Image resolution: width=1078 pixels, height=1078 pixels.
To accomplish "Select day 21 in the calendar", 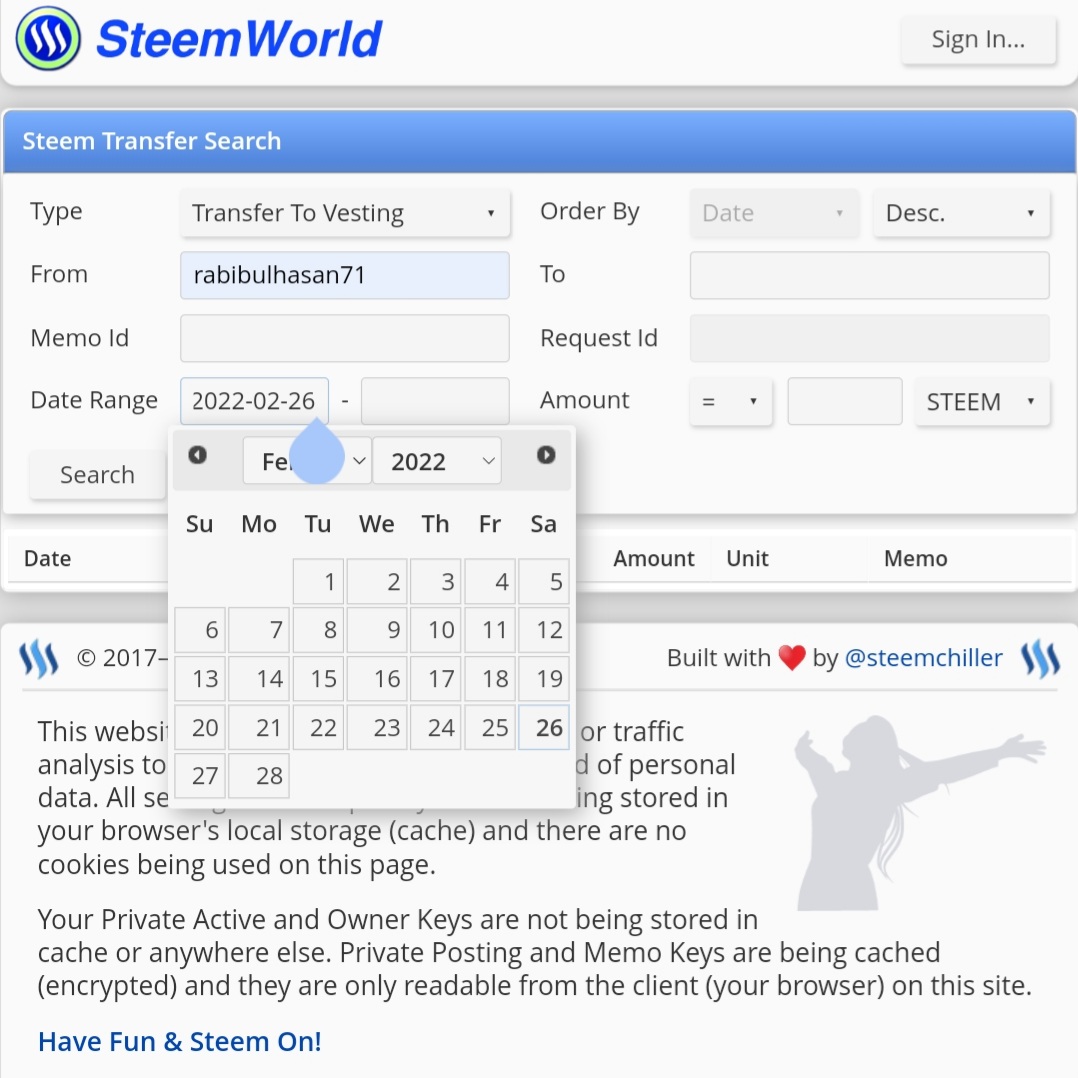I will click(258, 727).
